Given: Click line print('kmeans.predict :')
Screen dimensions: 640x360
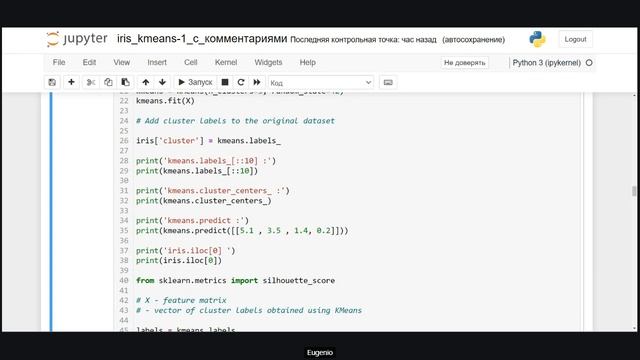Looking at the screenshot, I should (192, 221).
